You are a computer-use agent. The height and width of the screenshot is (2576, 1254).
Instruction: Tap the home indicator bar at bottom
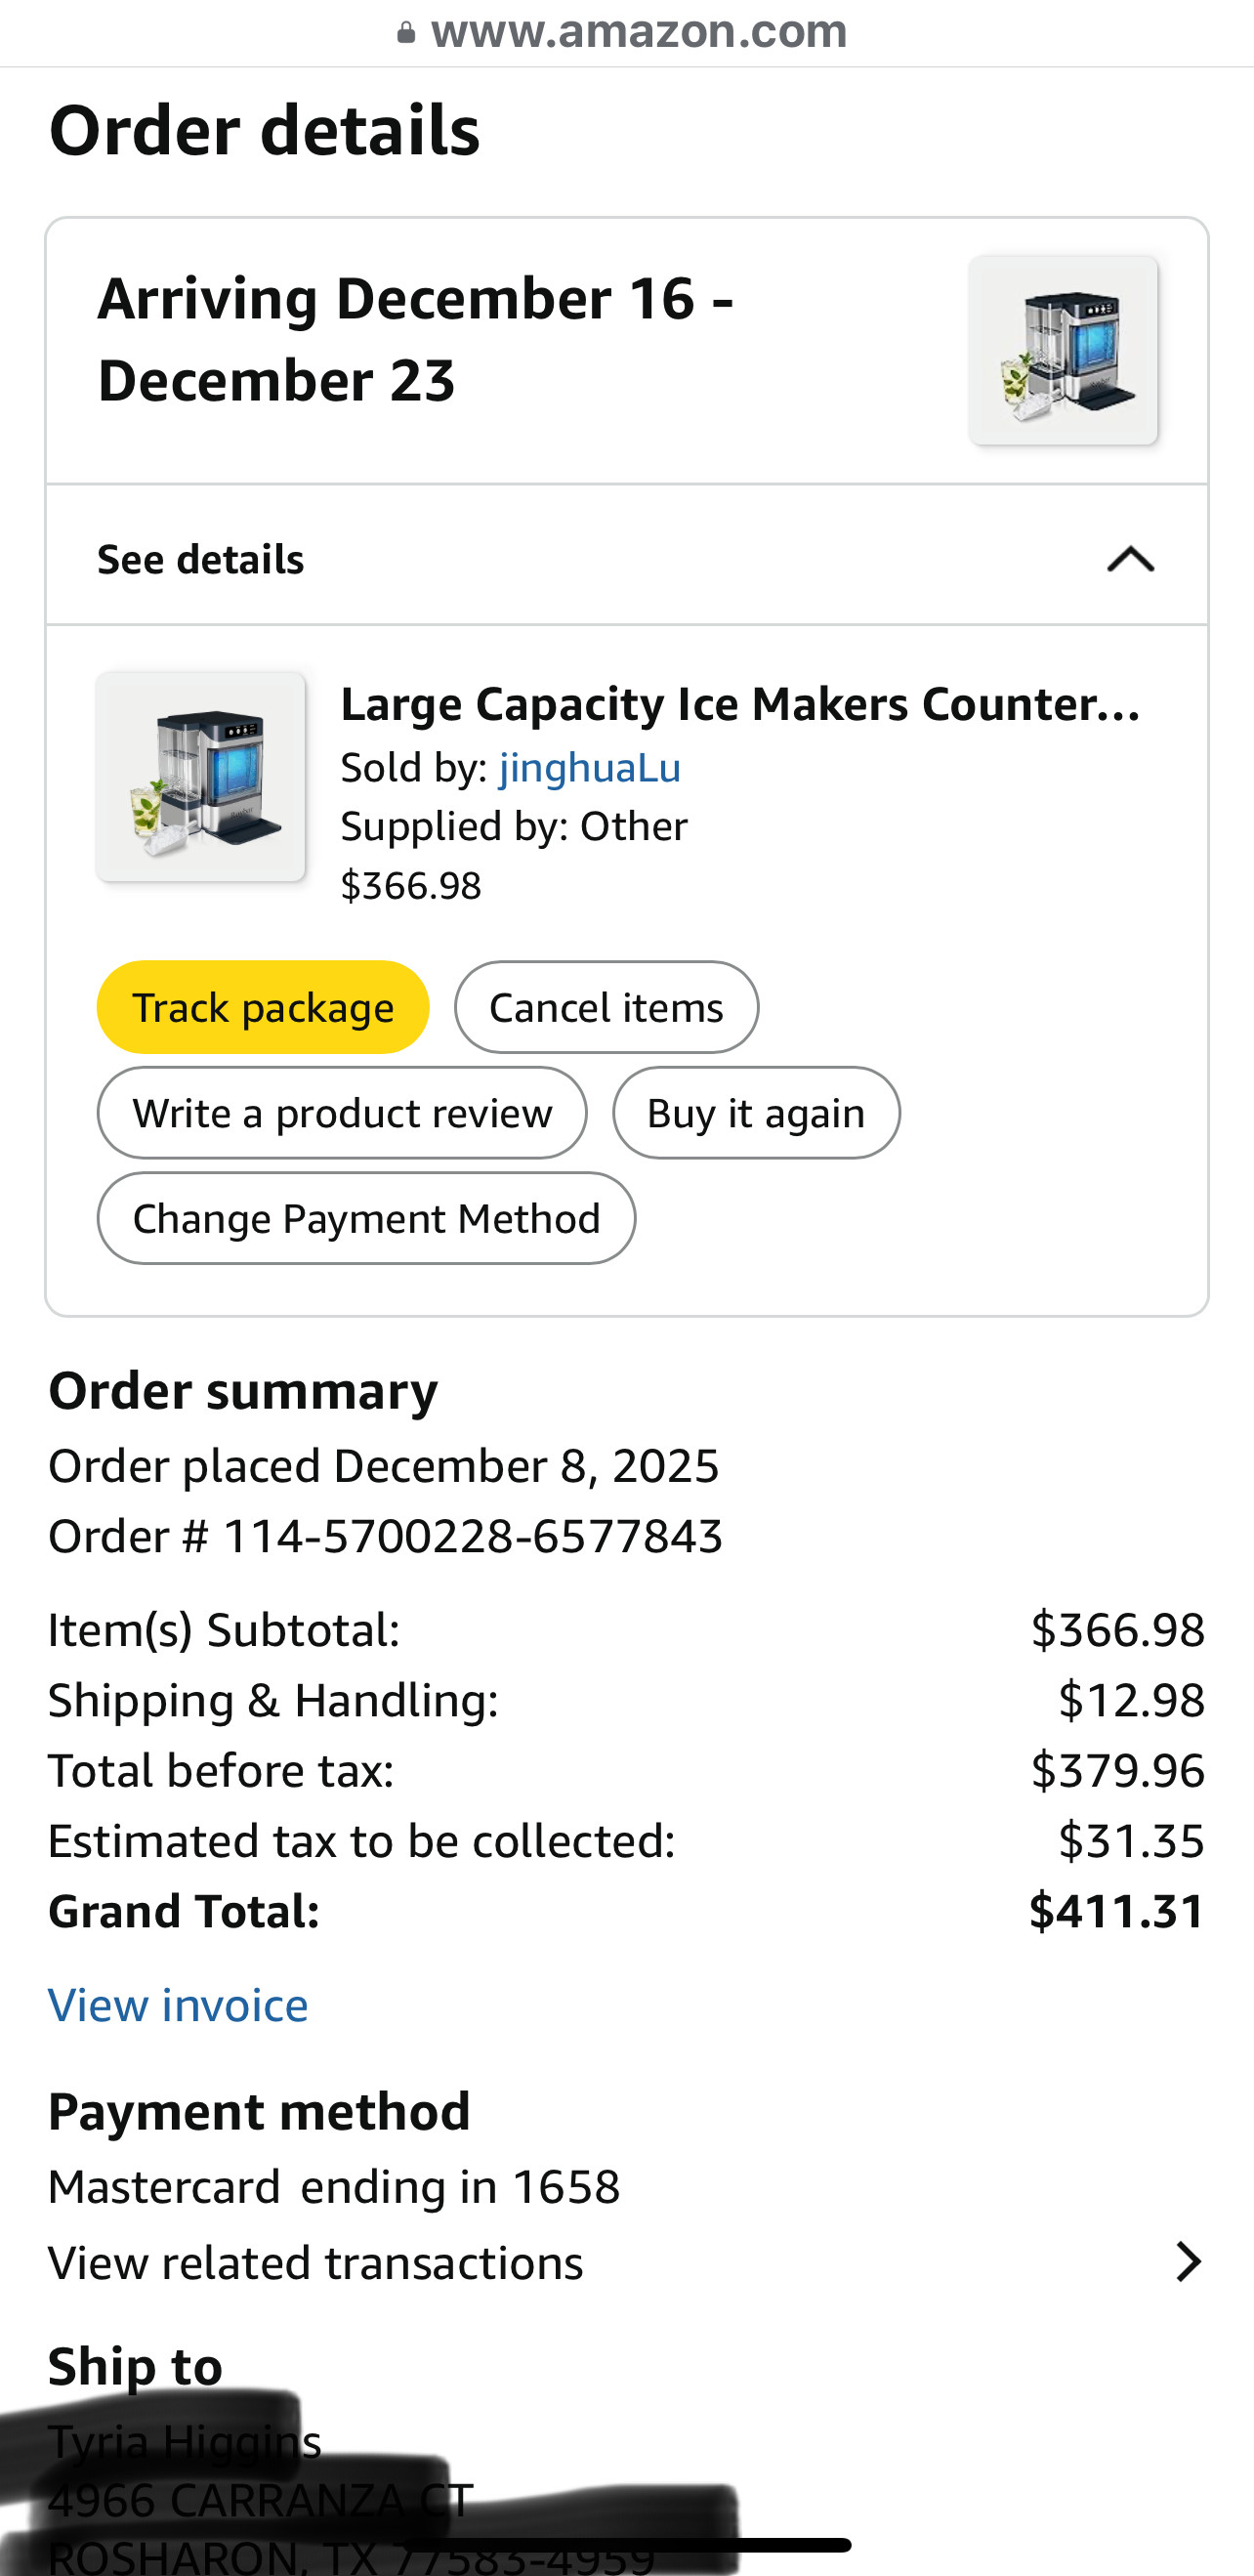point(627,2545)
